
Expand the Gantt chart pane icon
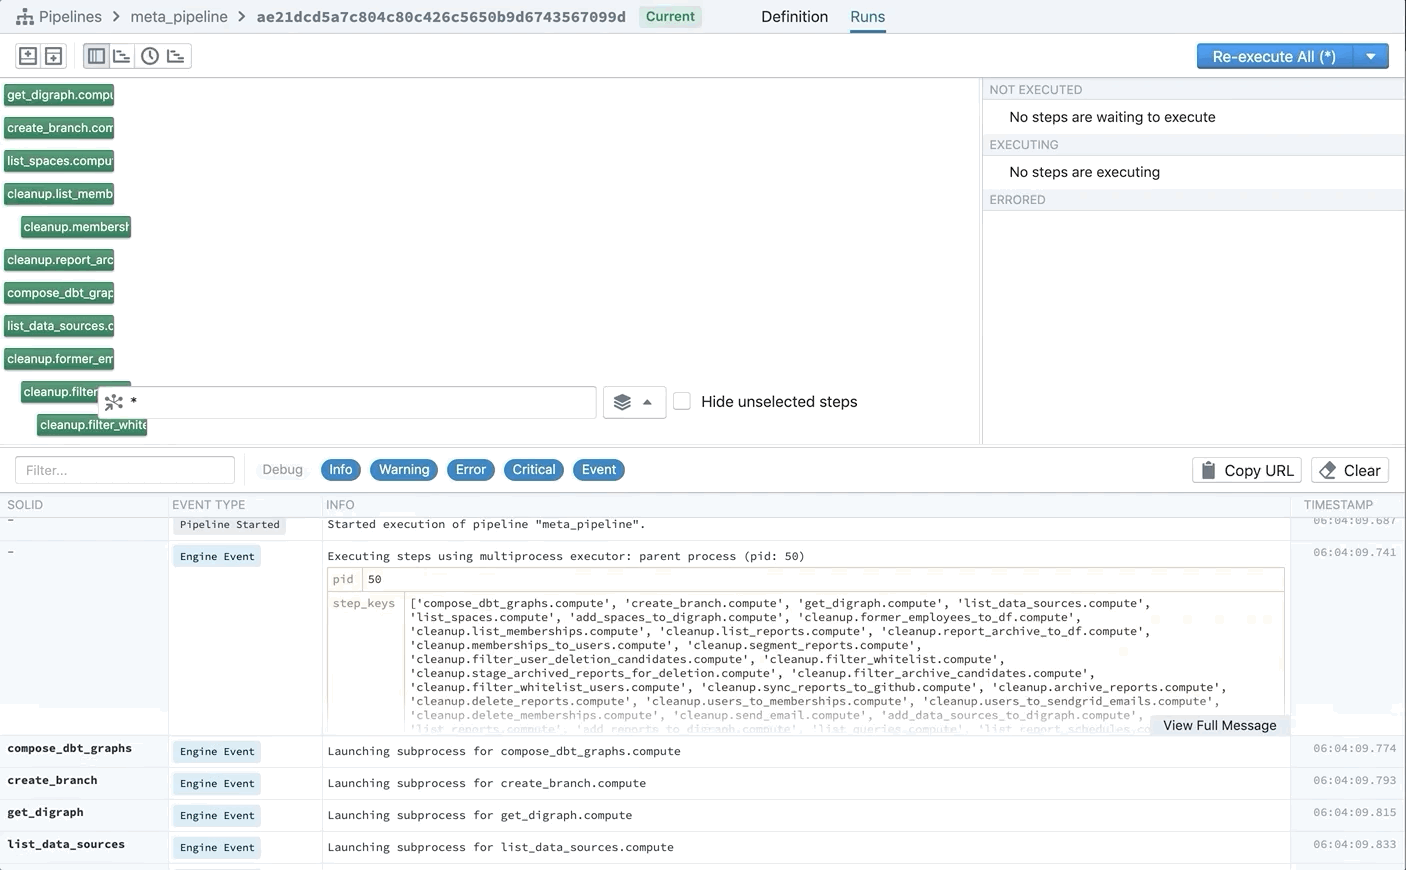pyautogui.click(x=28, y=56)
